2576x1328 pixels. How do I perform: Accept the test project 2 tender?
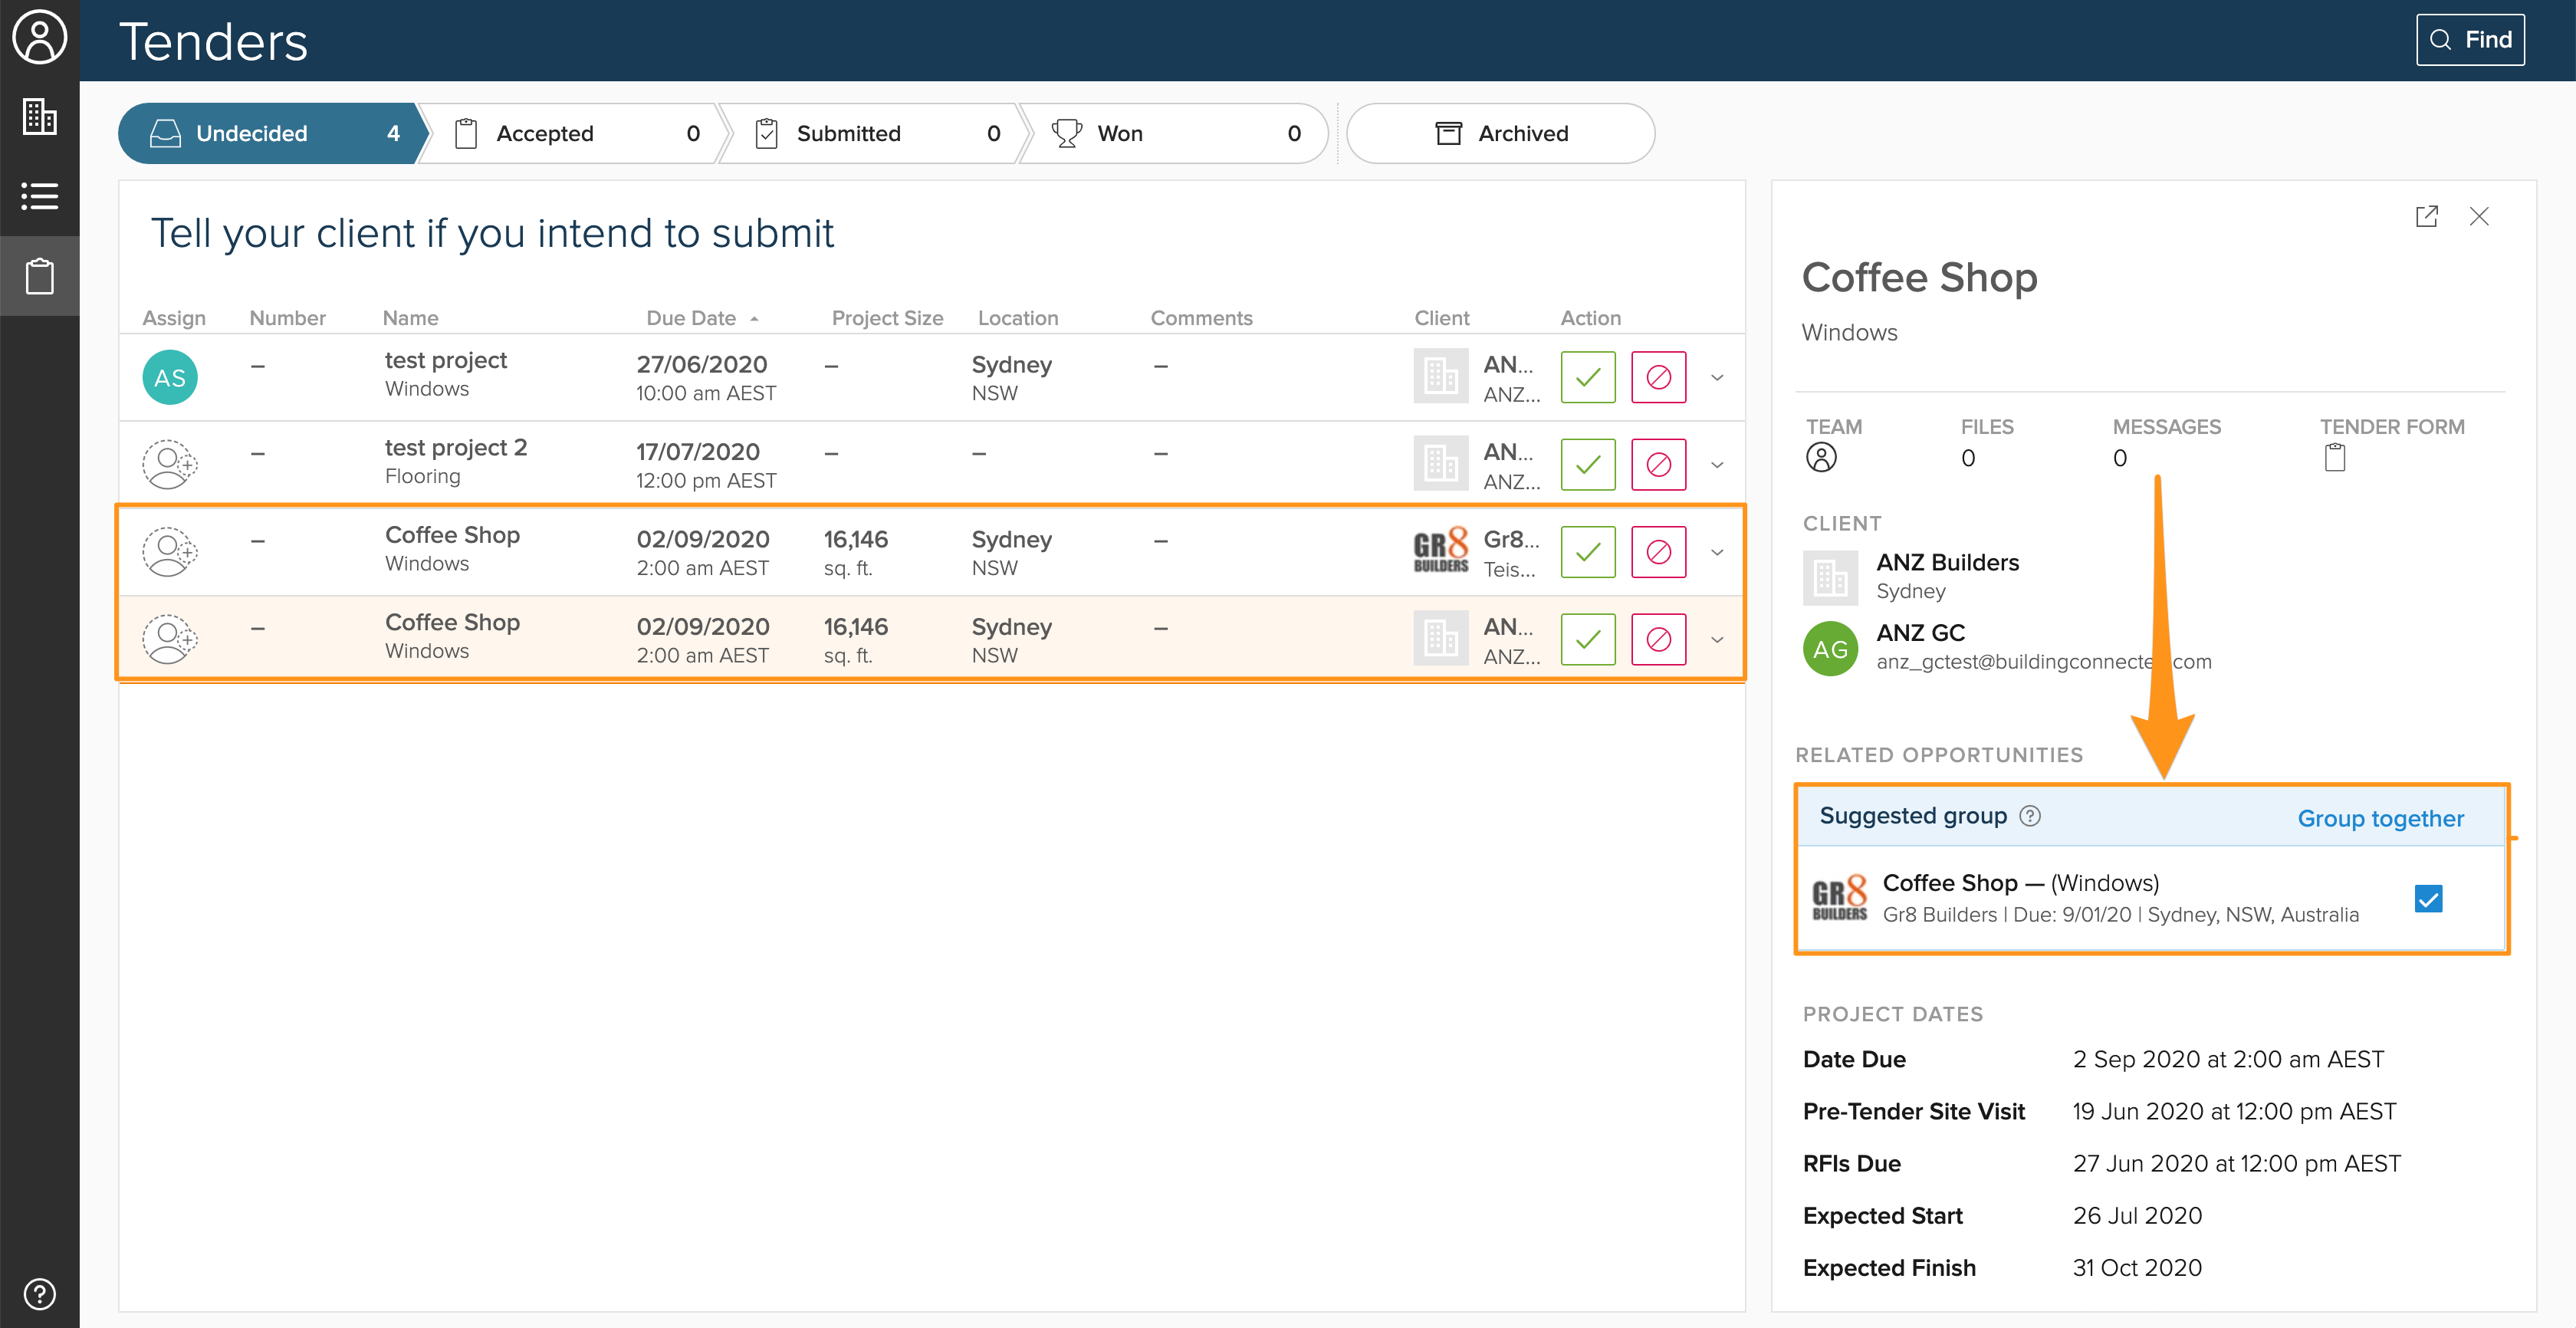tap(1588, 464)
